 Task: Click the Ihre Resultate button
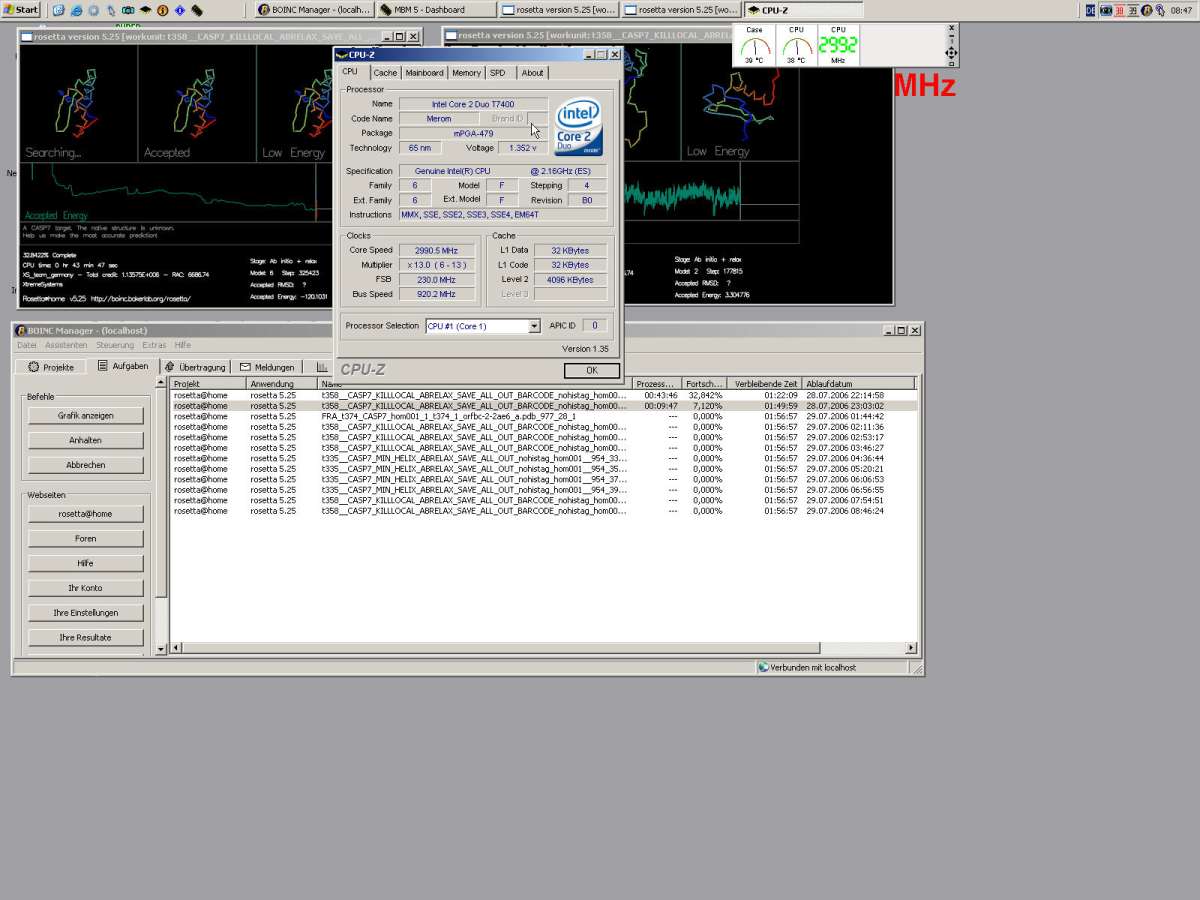86,637
